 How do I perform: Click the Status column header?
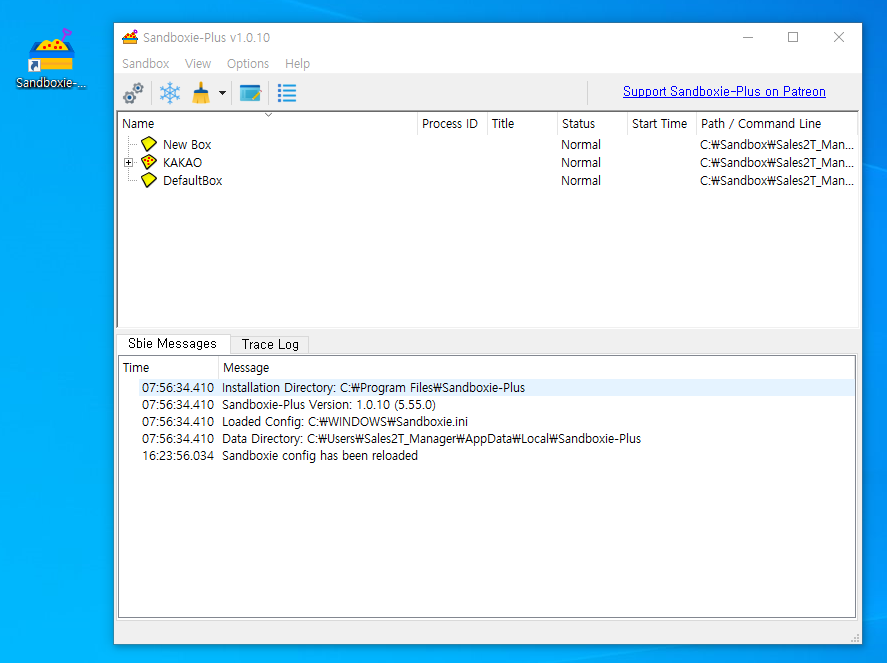pyautogui.click(x=592, y=123)
